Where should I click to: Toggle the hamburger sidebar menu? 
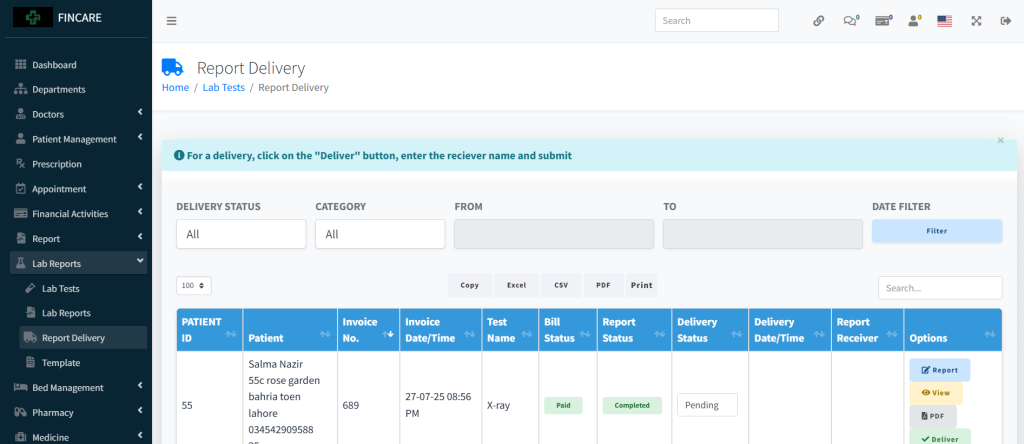[171, 21]
